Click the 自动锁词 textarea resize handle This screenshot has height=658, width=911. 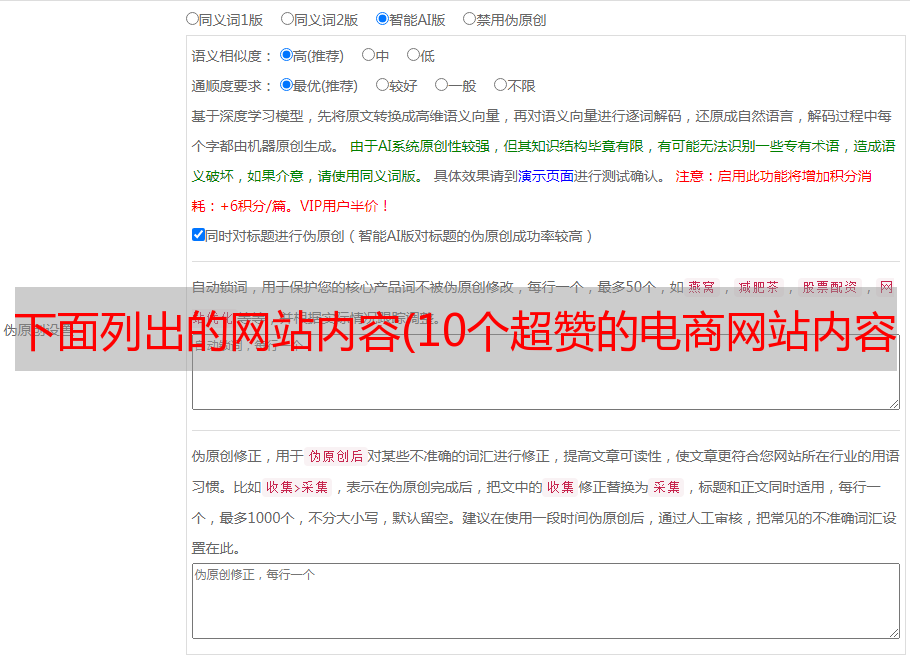(893, 403)
